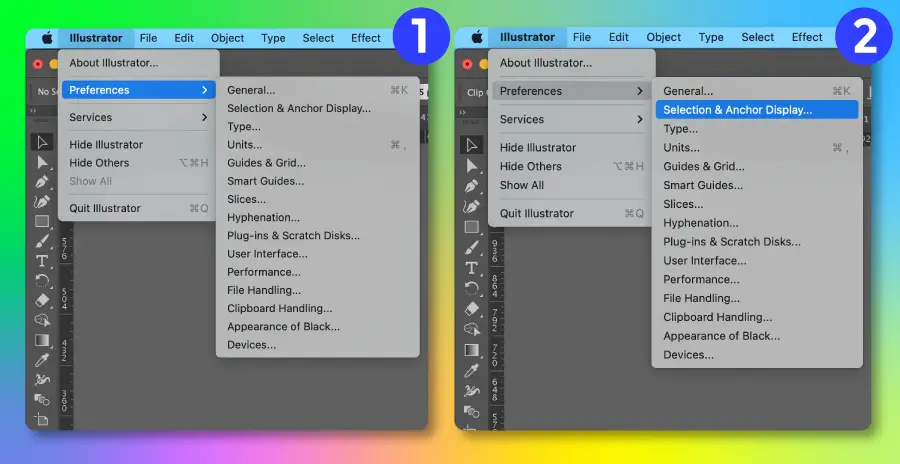
Task: Select the Artboard tool in left window
Action: (x=42, y=419)
